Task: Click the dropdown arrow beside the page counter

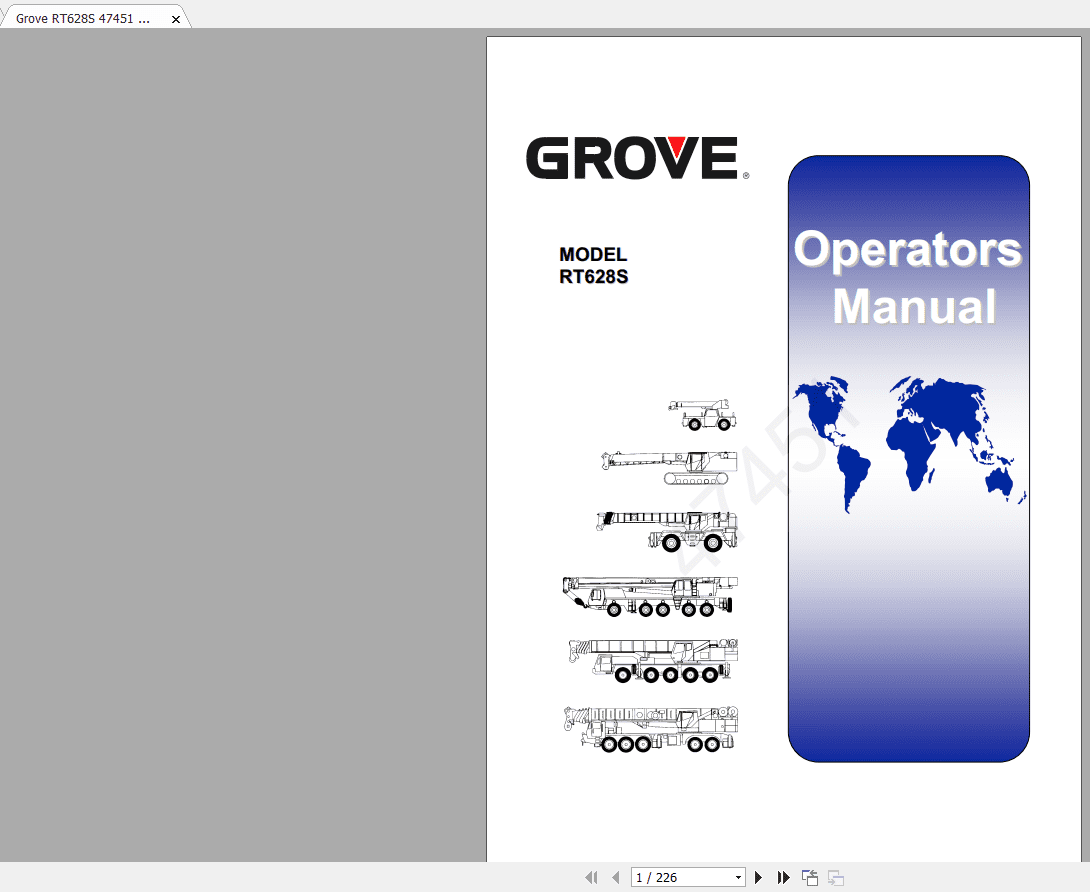Action: (738, 877)
